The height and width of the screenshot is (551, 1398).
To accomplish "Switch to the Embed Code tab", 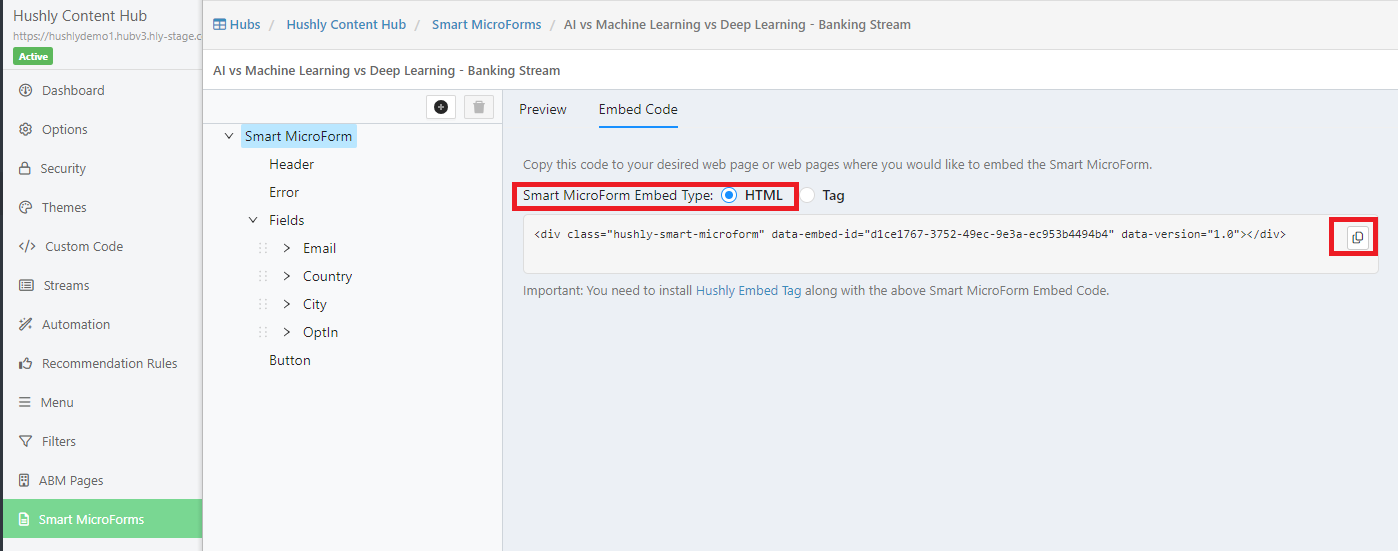I will coord(638,109).
